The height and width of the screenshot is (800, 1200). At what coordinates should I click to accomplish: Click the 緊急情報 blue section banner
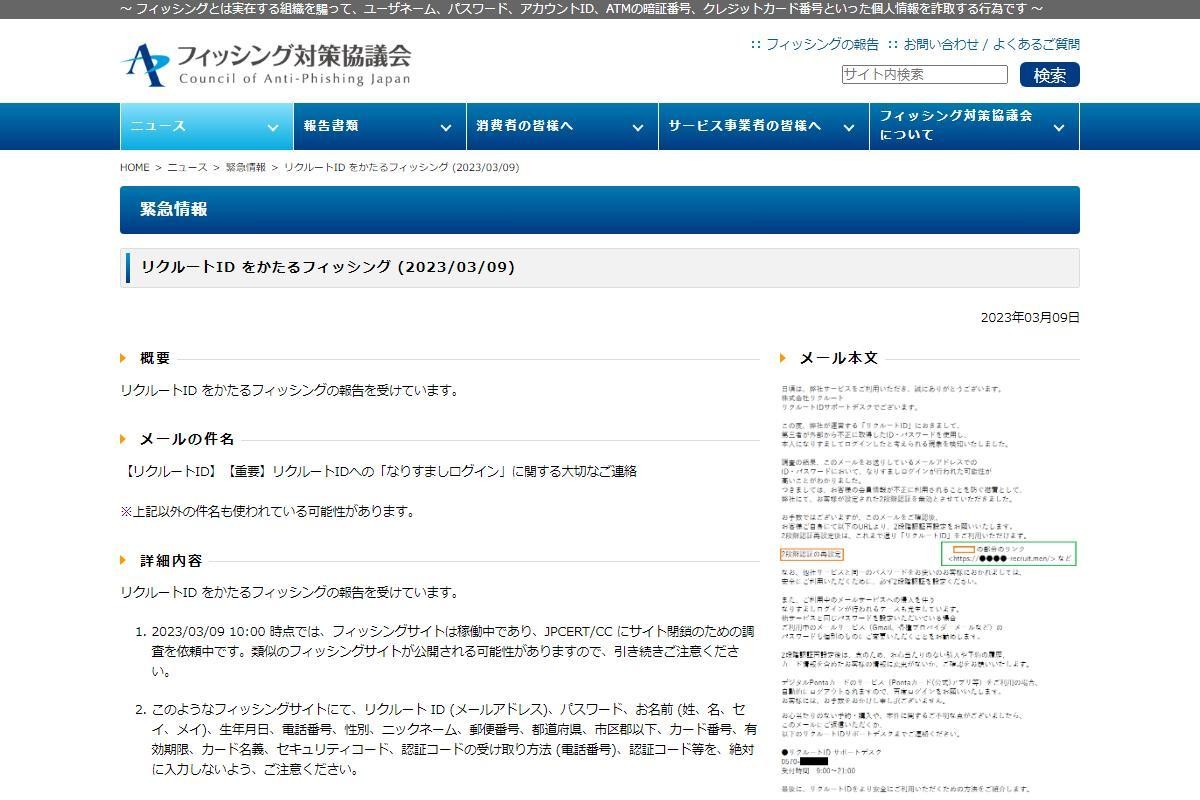[x=600, y=210]
